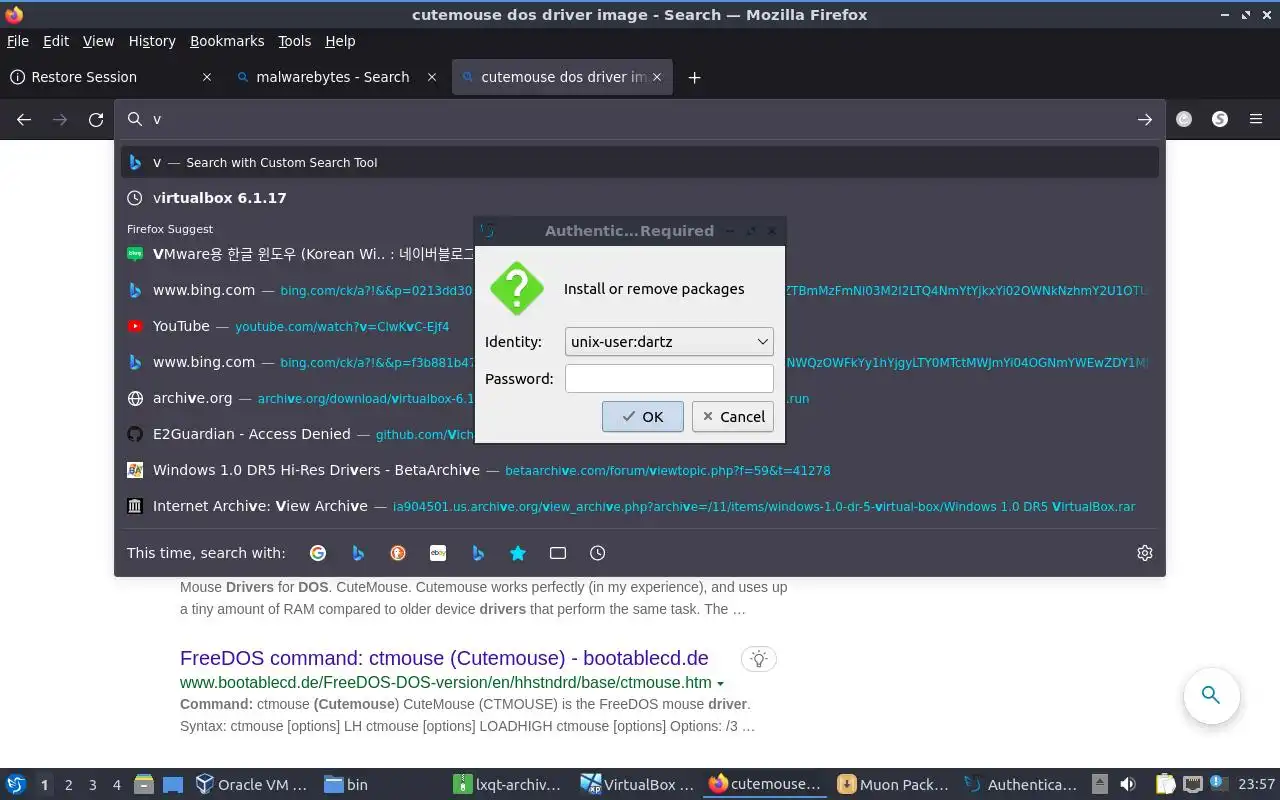1280x800 pixels.
Task: Select virtualbox 6.1.17 history suggestion
Action: coord(640,198)
